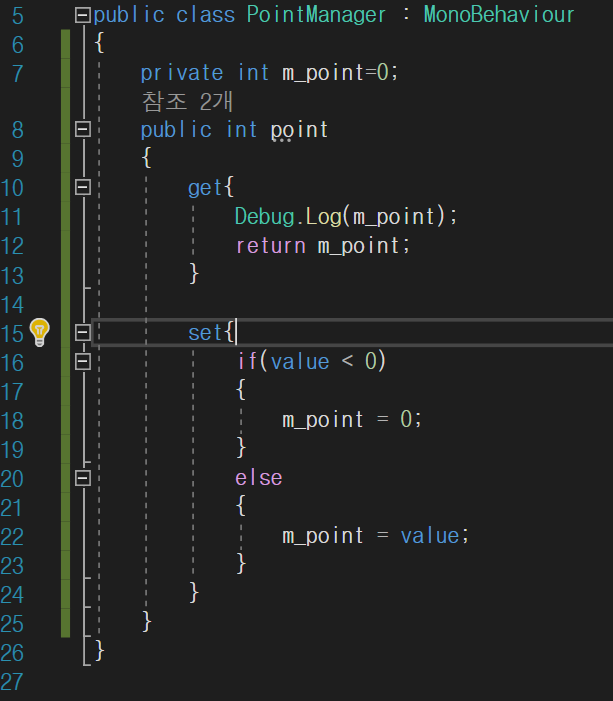Image resolution: width=613 pixels, height=701 pixels.
Task: Open the lightbulb quick actions on line 15
Action: [x=39, y=332]
